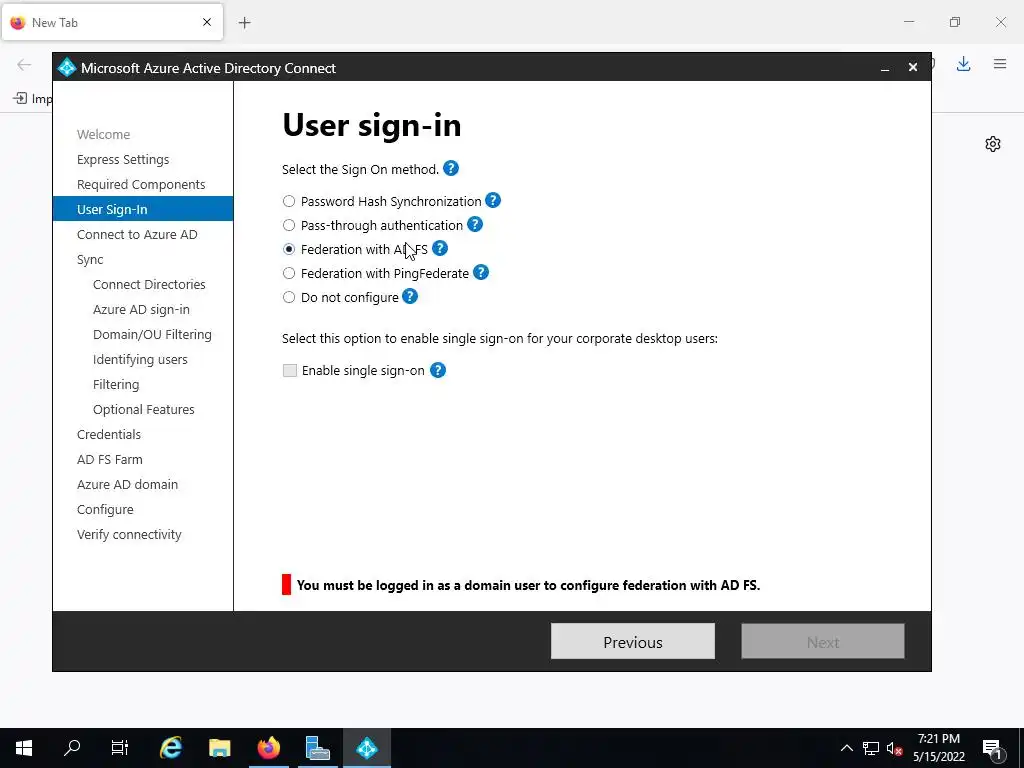Screen dimensions: 1024x768
Task: Open Filtering sub-step
Action: (x=116, y=384)
